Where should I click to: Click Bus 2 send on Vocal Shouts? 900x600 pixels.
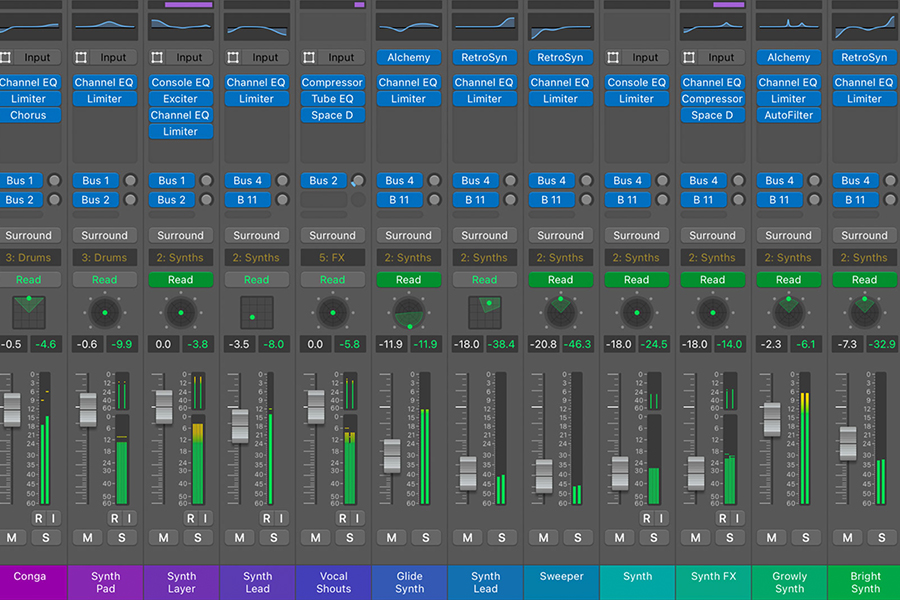(x=323, y=180)
